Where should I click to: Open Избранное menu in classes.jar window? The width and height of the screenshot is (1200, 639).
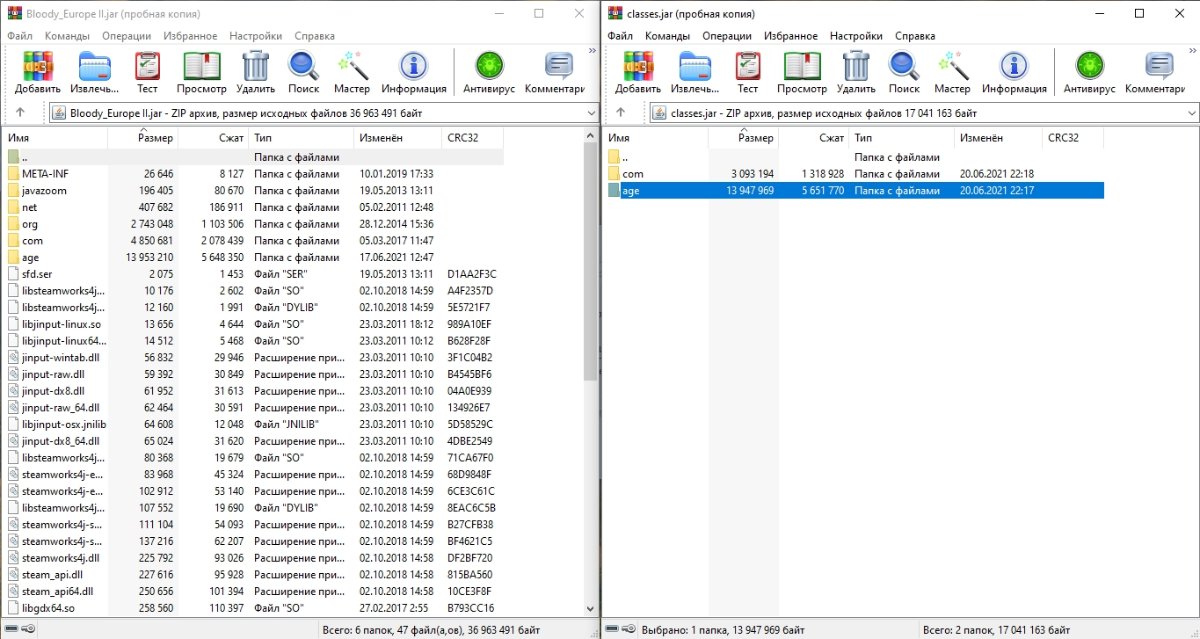pos(792,35)
